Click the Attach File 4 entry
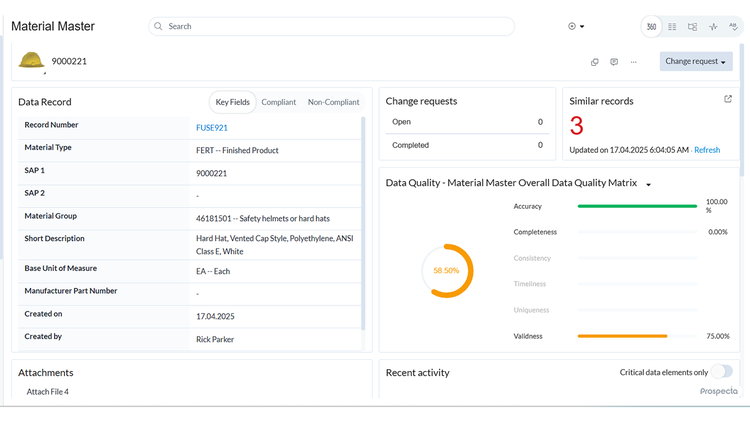This screenshot has width=750, height=422. (47, 392)
